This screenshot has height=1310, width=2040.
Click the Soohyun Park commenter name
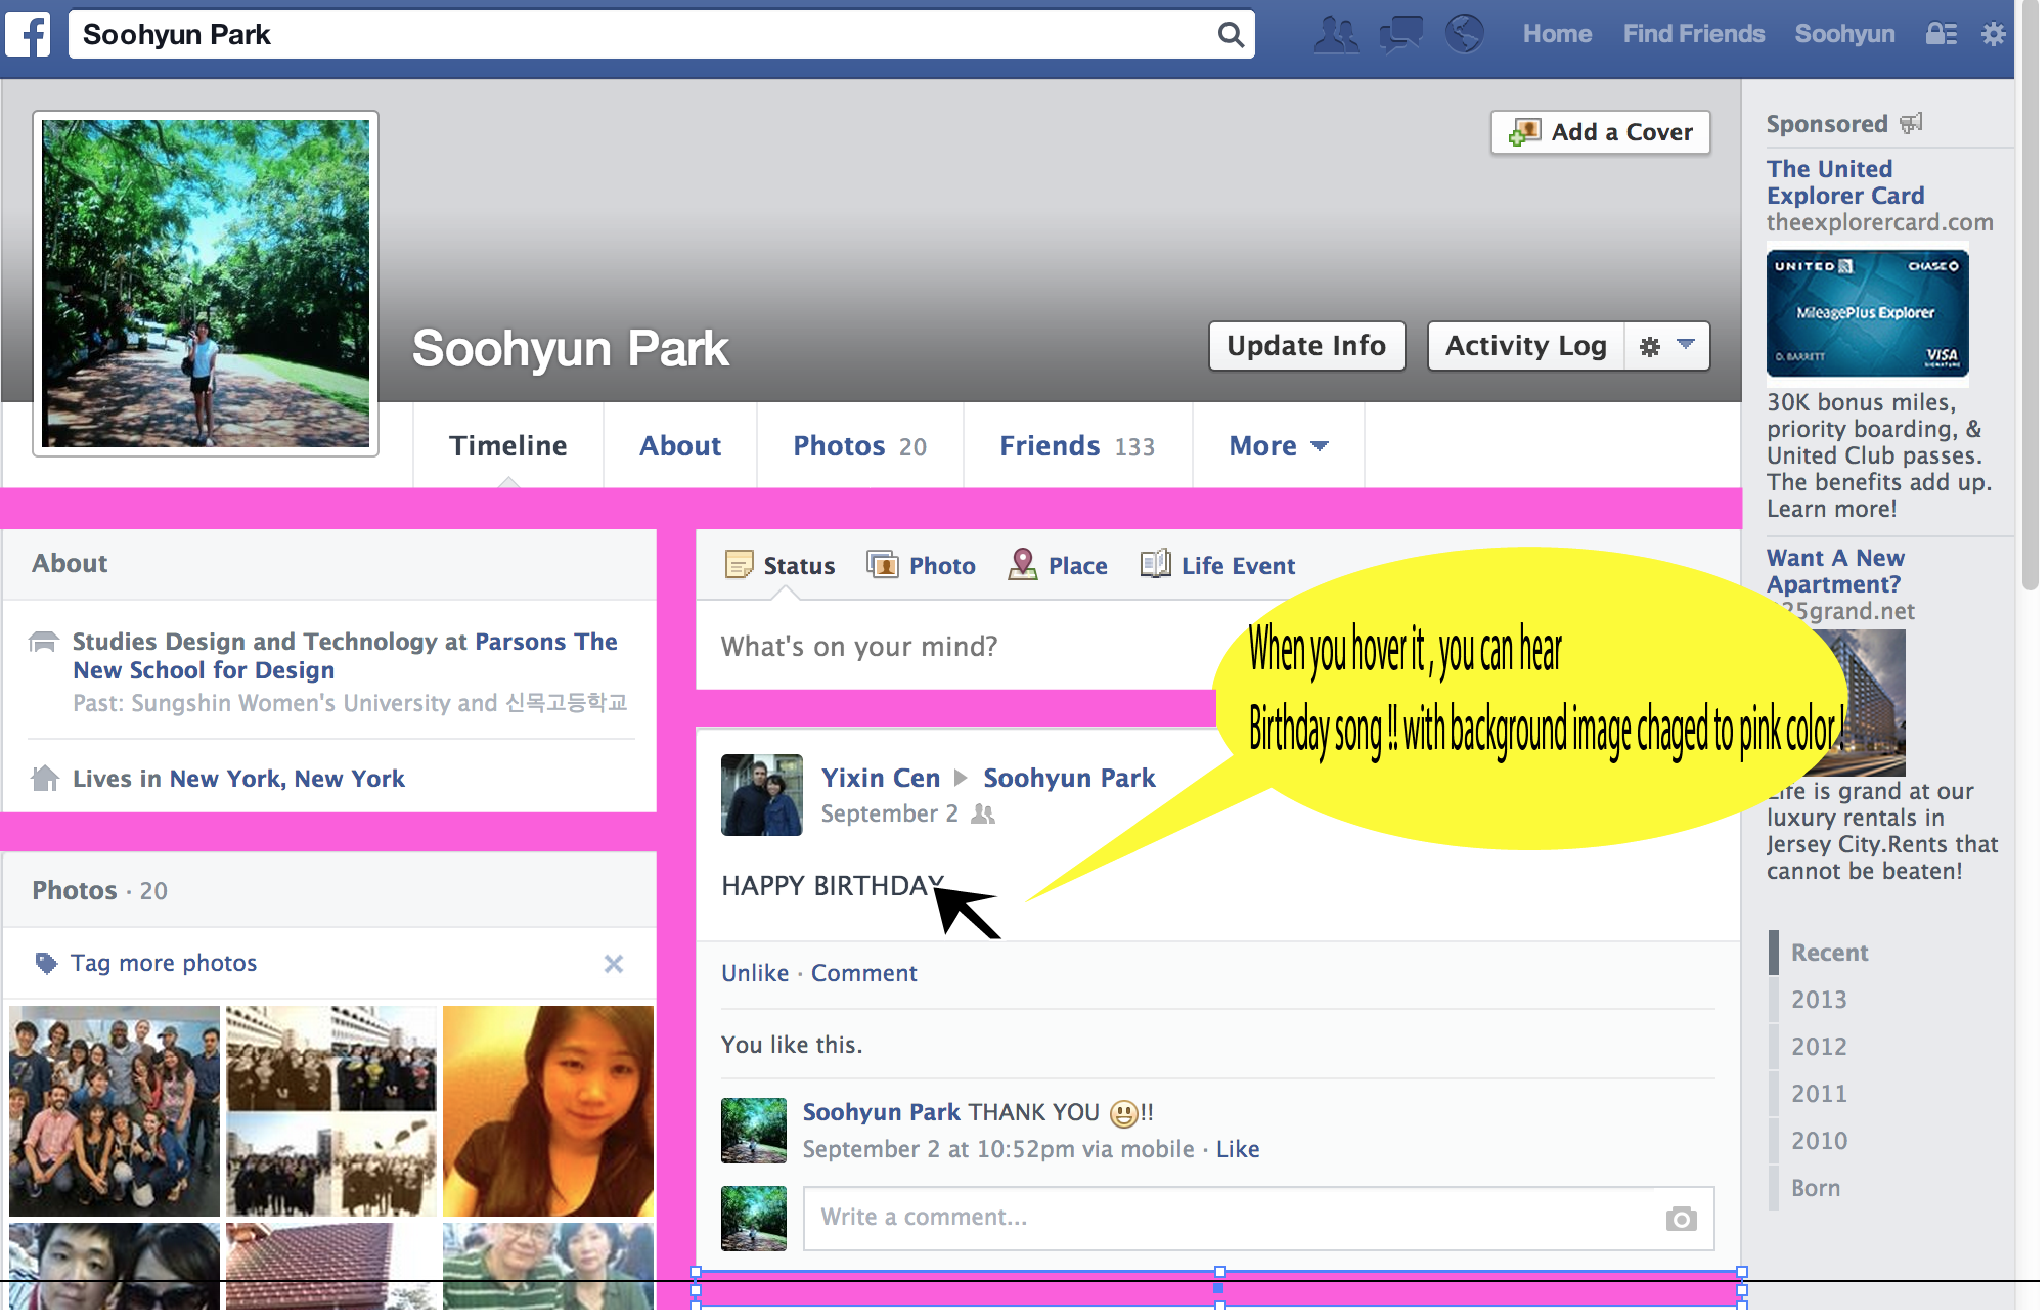[881, 1112]
